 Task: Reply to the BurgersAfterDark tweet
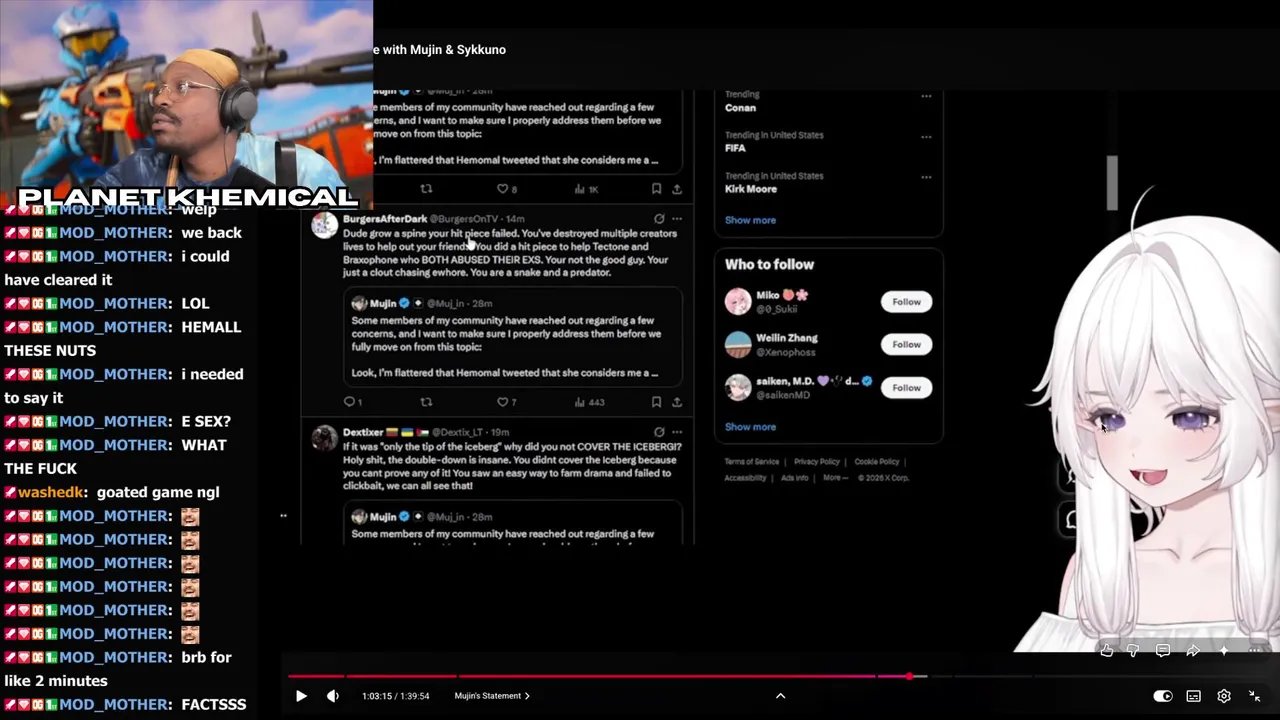coord(352,402)
